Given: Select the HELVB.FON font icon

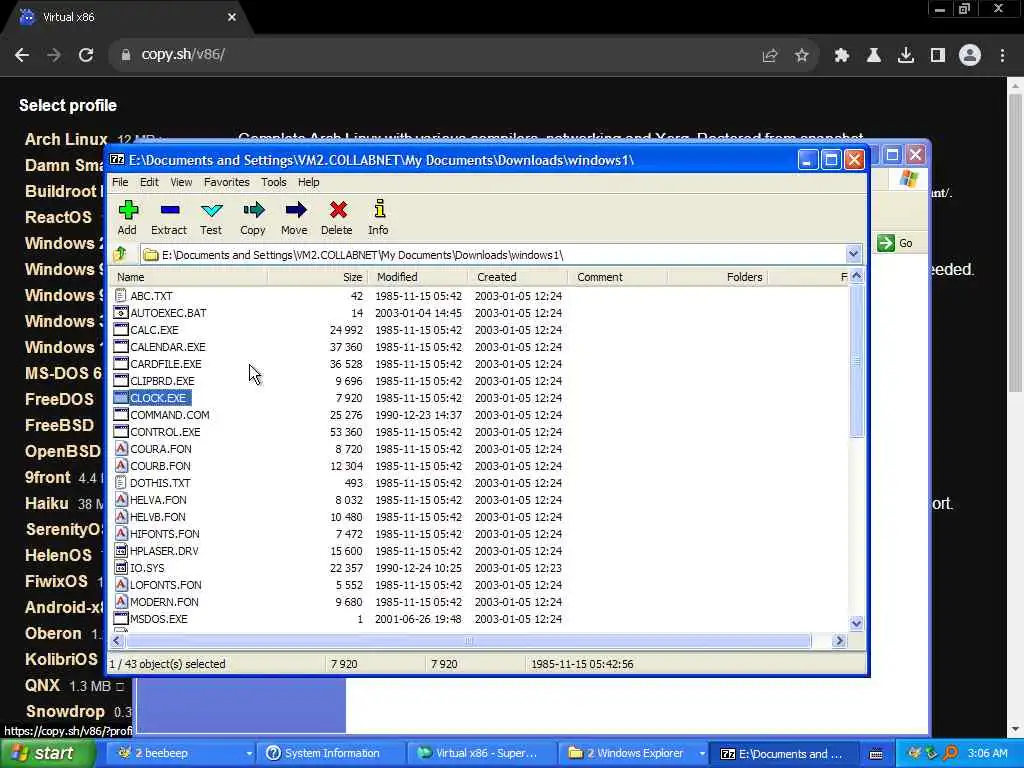Looking at the screenshot, I should click(121, 516).
